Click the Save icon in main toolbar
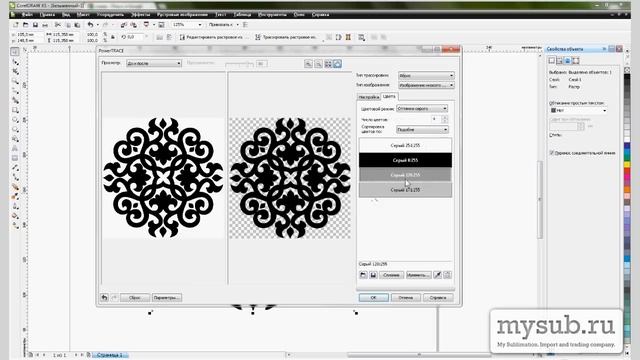The image size is (640, 360). 35,25
